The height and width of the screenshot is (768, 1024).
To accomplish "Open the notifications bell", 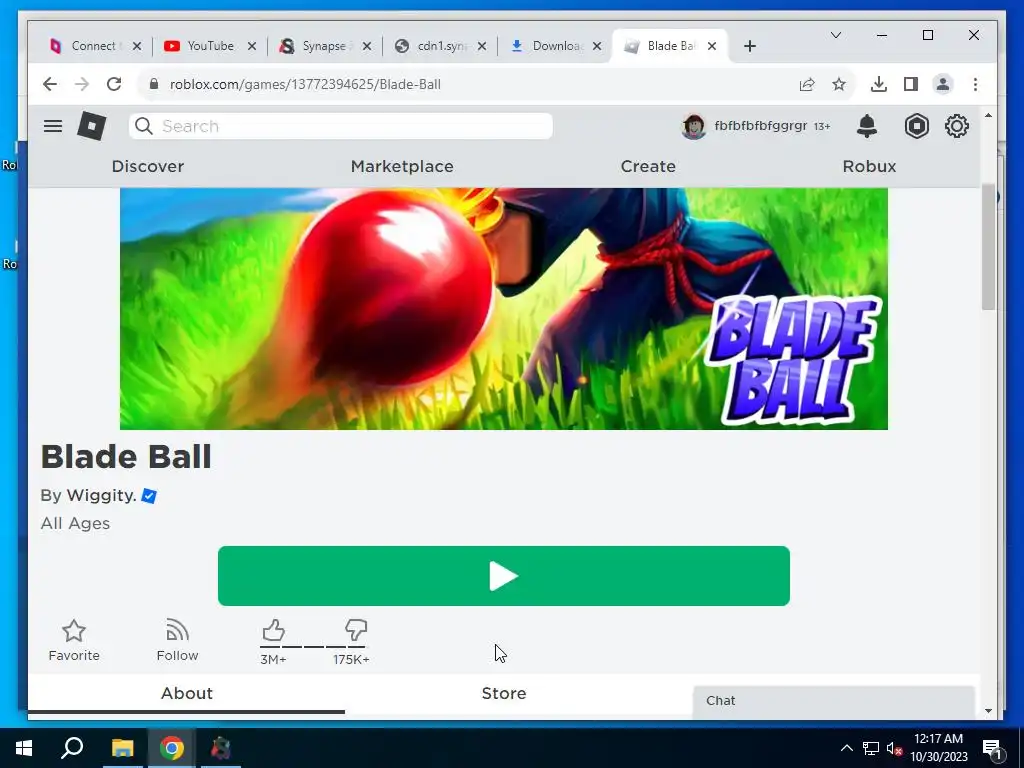I will point(867,126).
